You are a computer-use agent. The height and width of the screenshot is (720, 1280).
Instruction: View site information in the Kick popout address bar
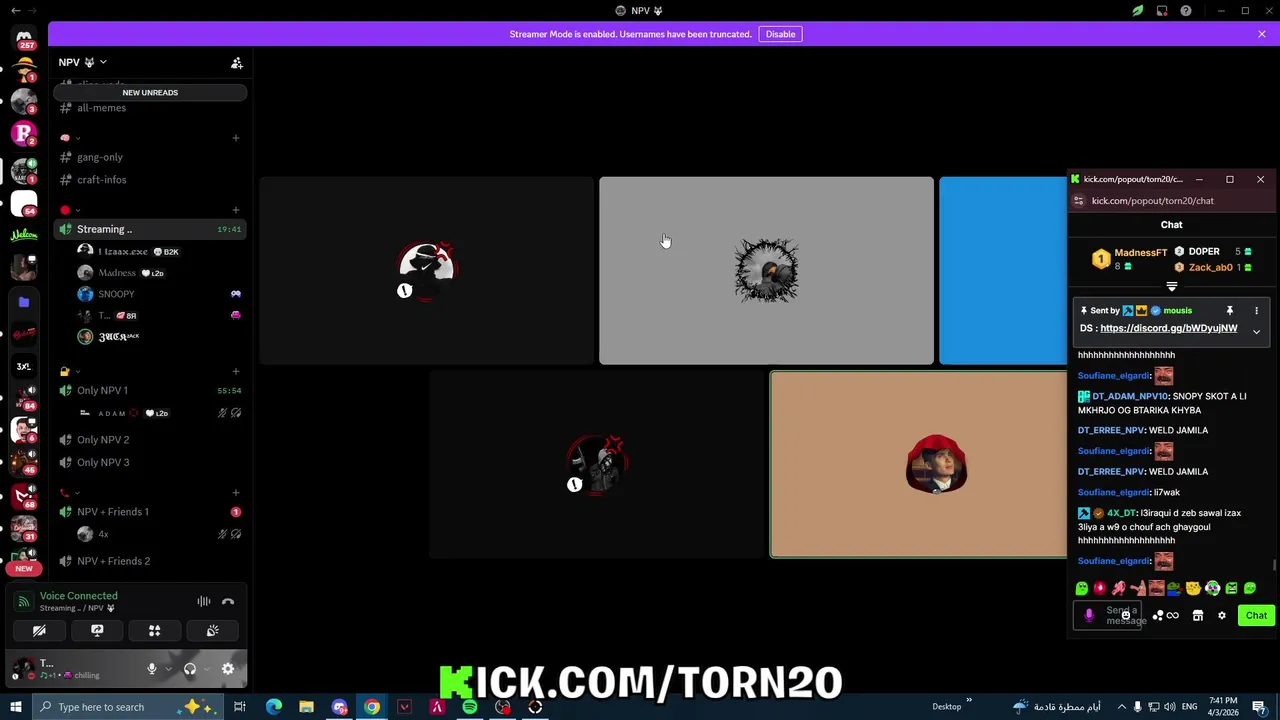(x=1078, y=201)
